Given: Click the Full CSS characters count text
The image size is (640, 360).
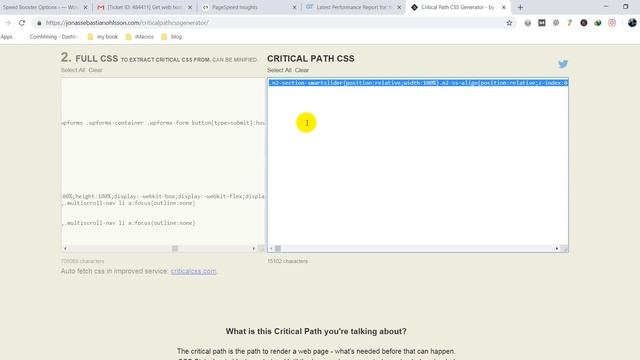Looking at the screenshot, I should 82,261.
